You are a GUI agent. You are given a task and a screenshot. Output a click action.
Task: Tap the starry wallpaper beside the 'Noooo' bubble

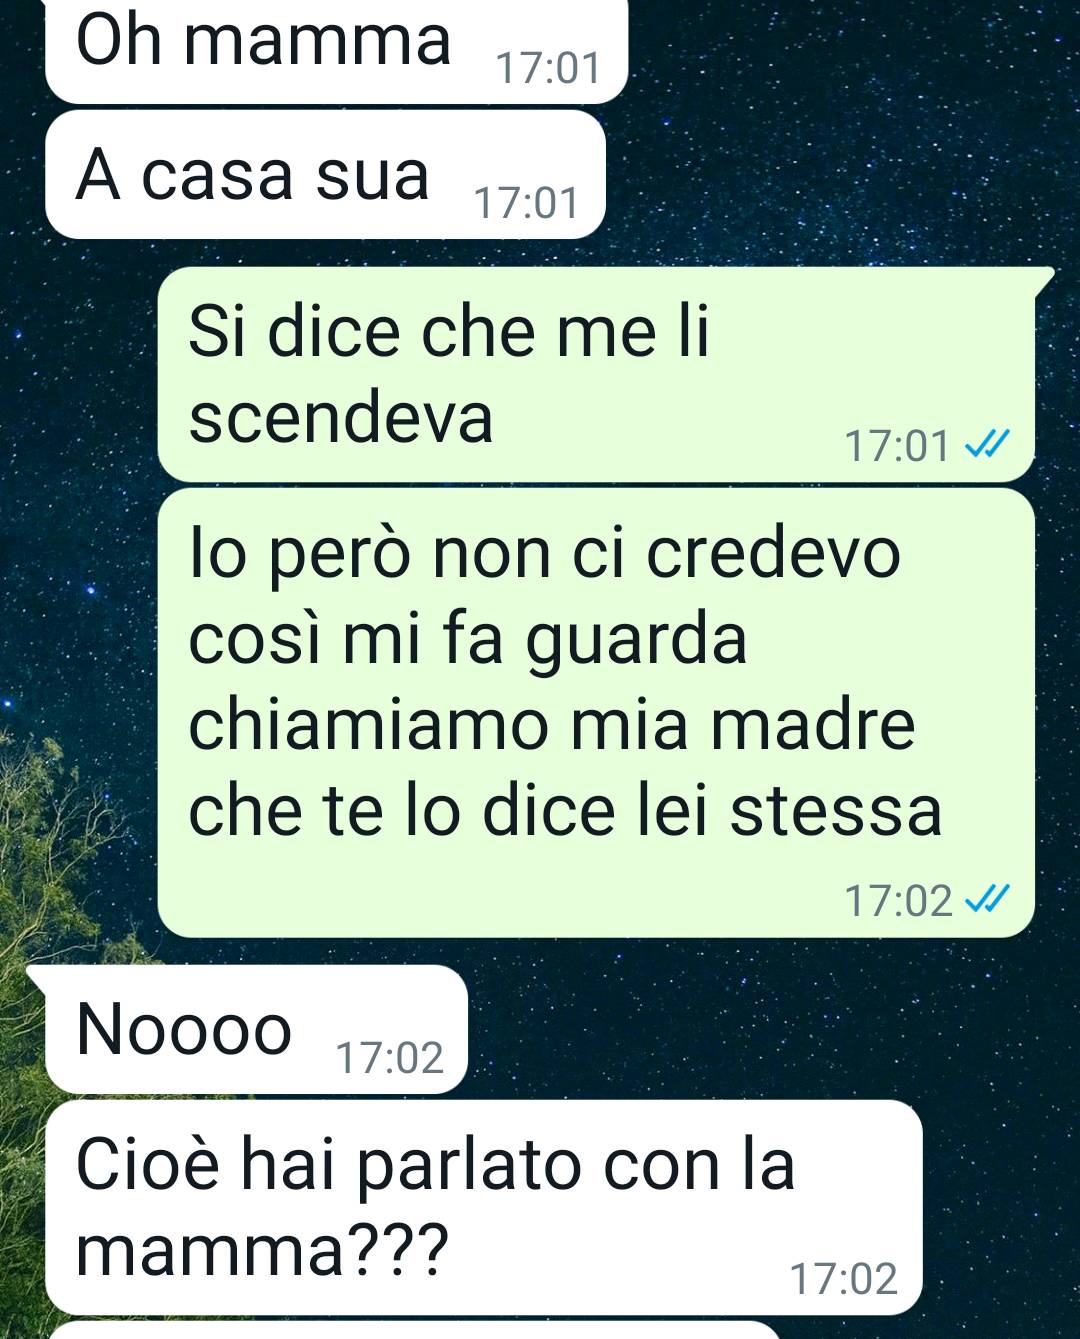tap(770, 1030)
